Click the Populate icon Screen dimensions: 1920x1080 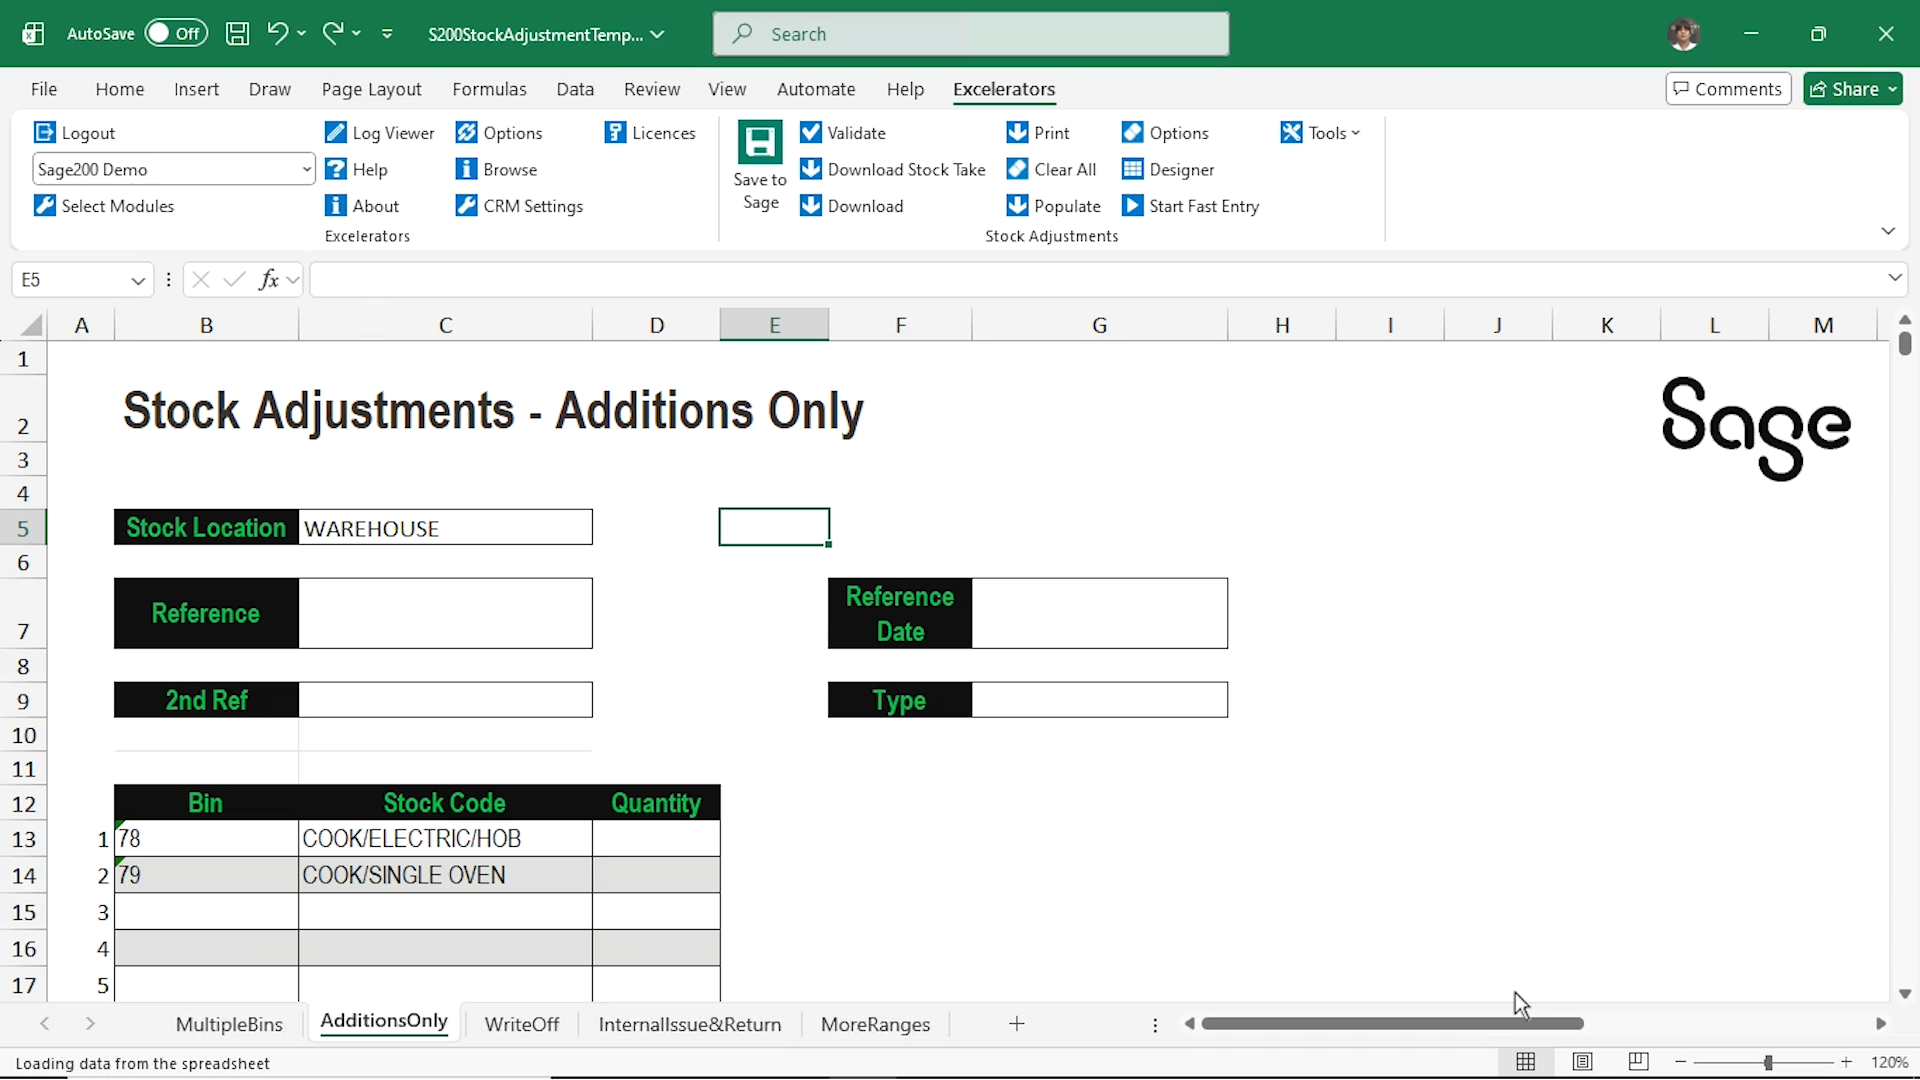(x=1017, y=206)
